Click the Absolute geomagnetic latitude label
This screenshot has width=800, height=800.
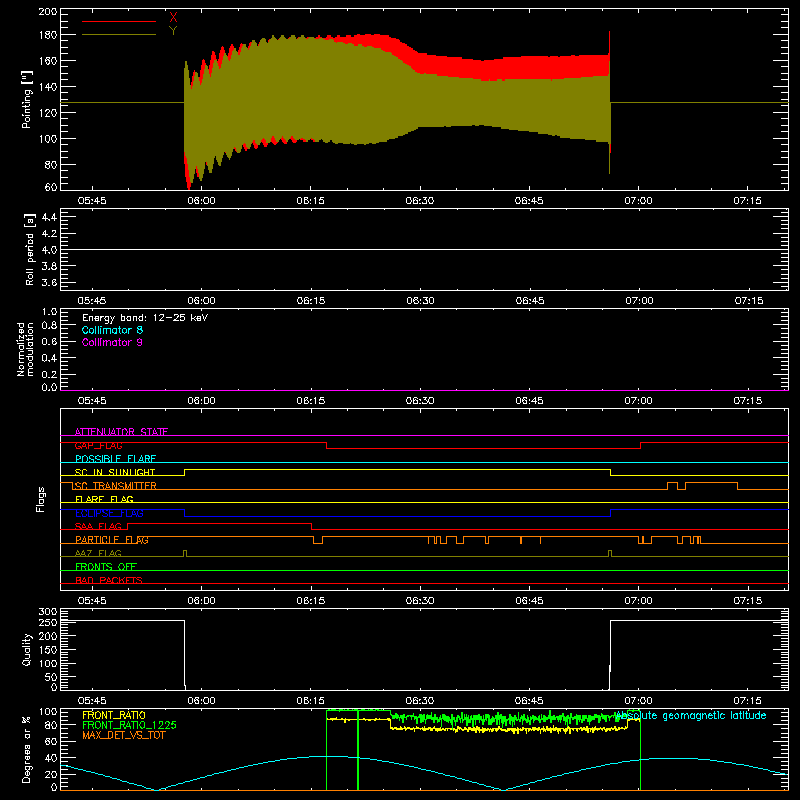[691, 715]
